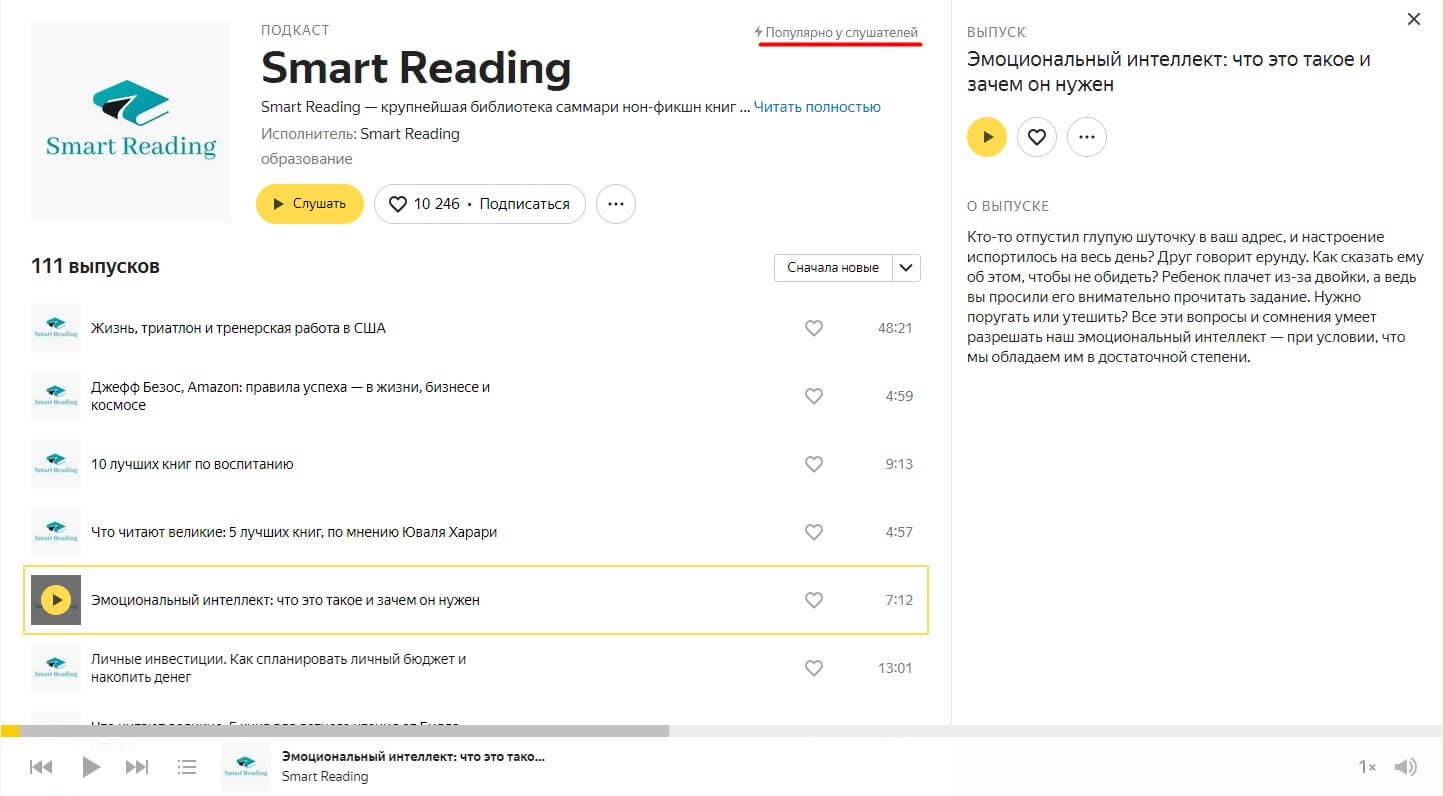Subscribe to the podcast via Подписаться
1443x796 pixels.
[524, 204]
